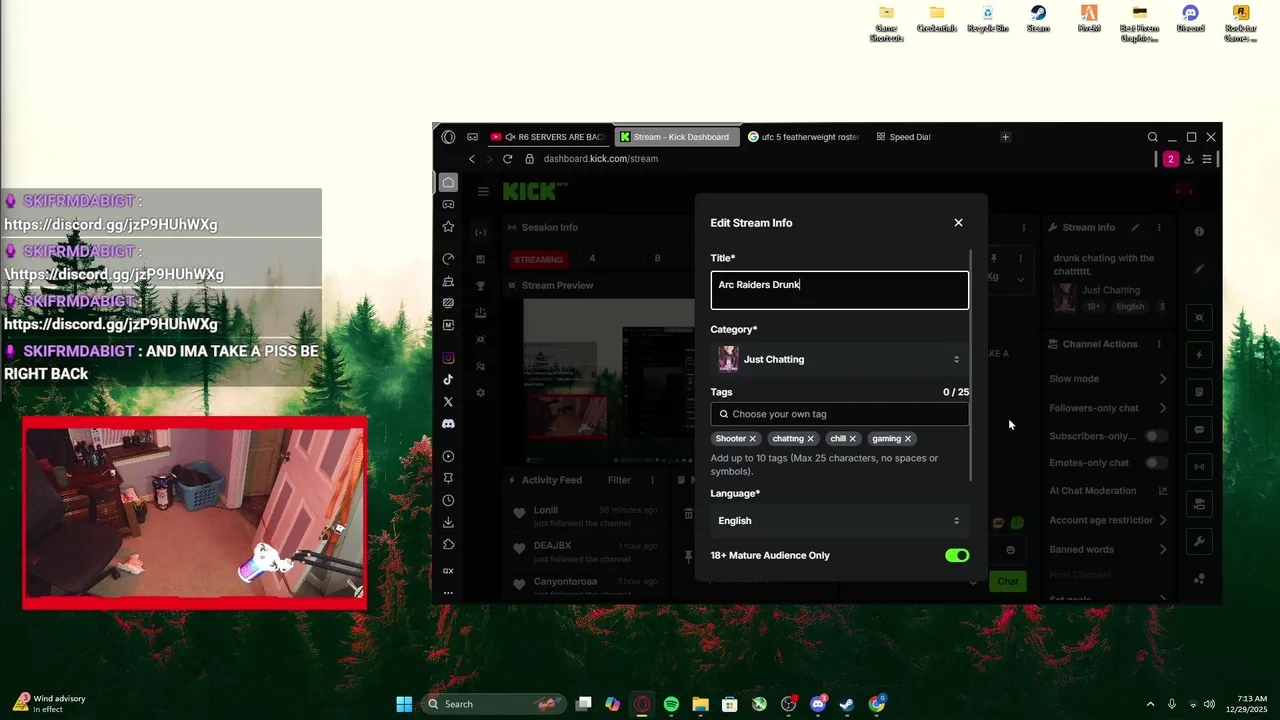Screen dimensions: 1280x720
Task: Switch to R6 SERVERS ARE BACK YouTube tab
Action: pyautogui.click(x=548, y=137)
